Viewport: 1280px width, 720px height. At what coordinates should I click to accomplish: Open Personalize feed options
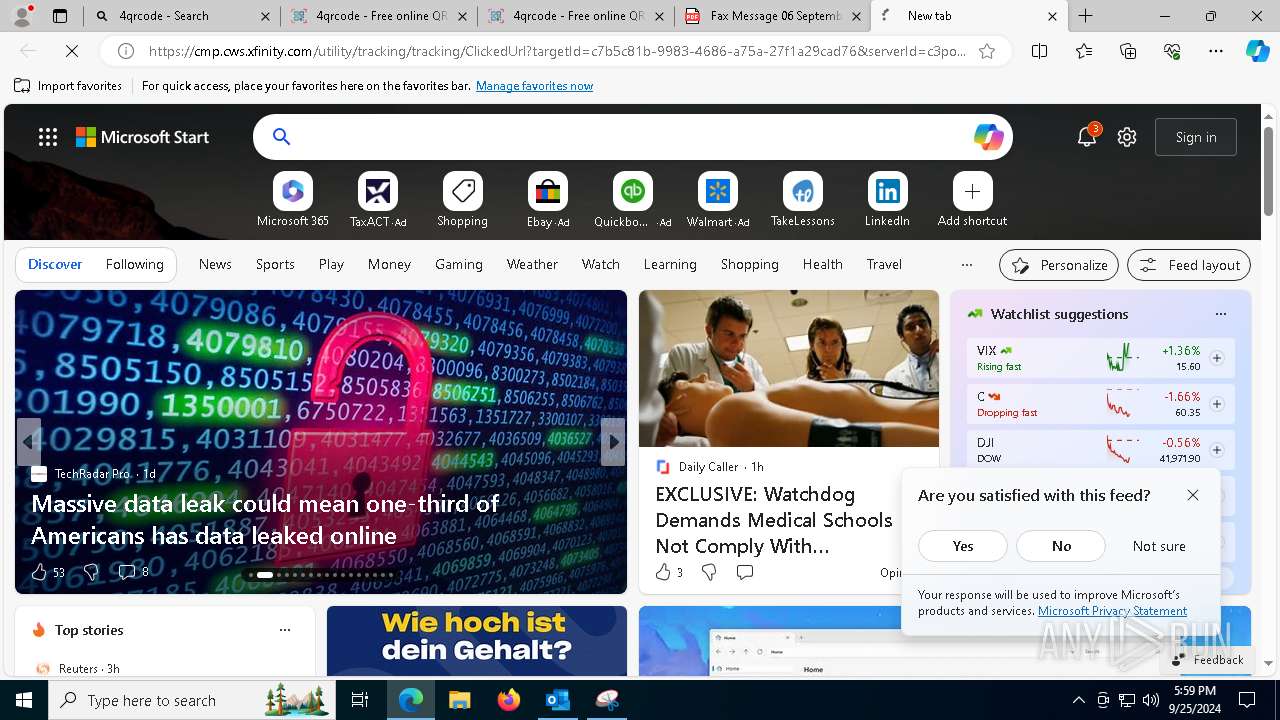click(x=1059, y=265)
